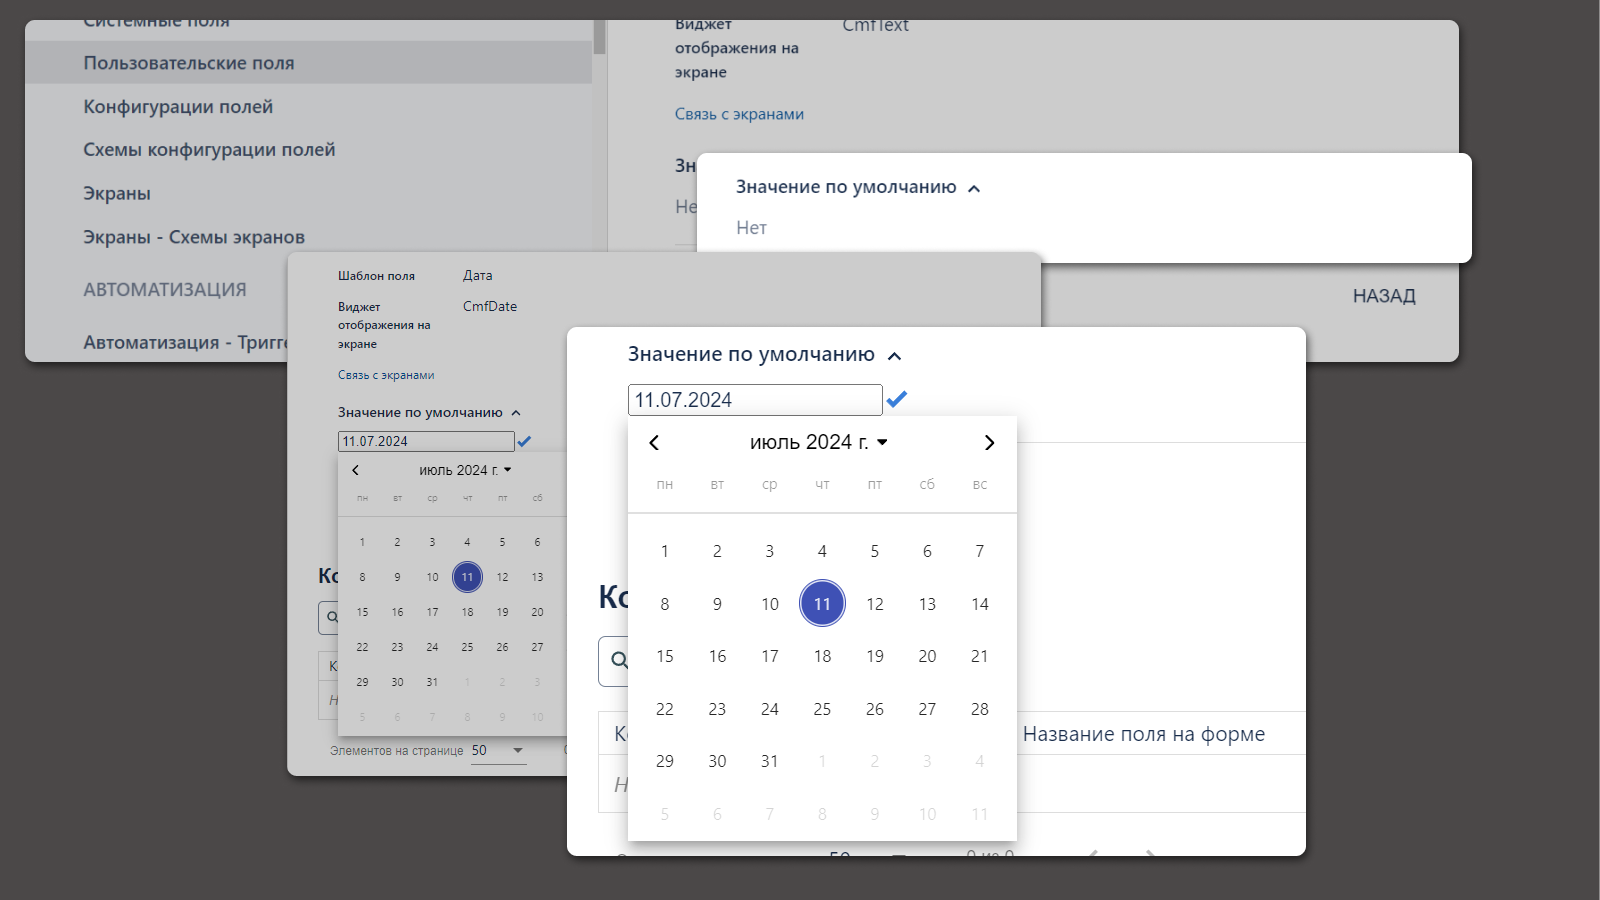
Task: Click 'Связь с экранами' link in back window
Action: click(x=739, y=114)
